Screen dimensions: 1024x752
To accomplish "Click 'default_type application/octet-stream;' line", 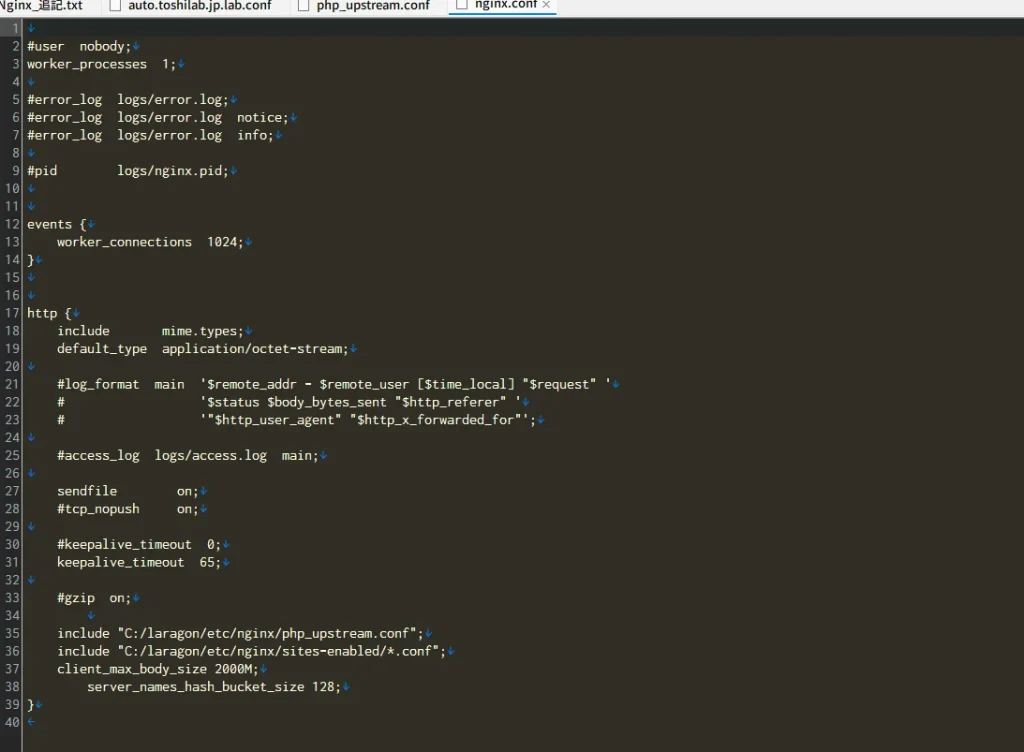I will pyautogui.click(x=202, y=349).
